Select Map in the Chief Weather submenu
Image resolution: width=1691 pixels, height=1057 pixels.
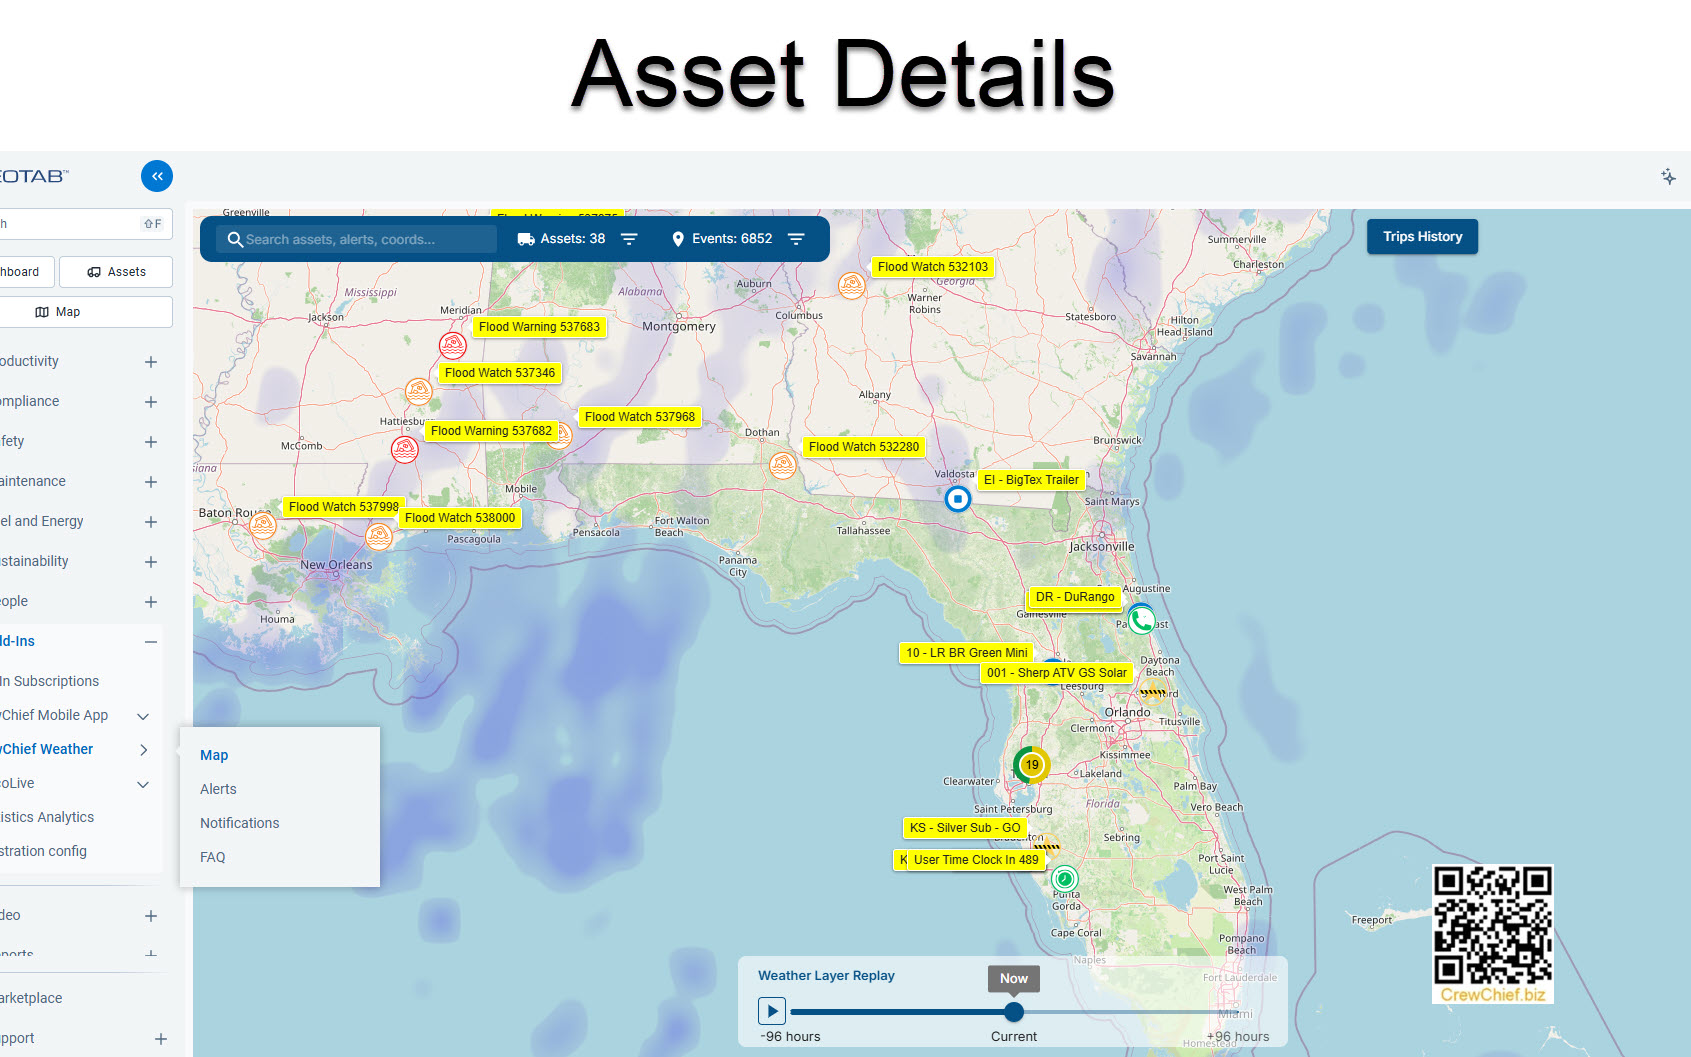[x=214, y=755]
